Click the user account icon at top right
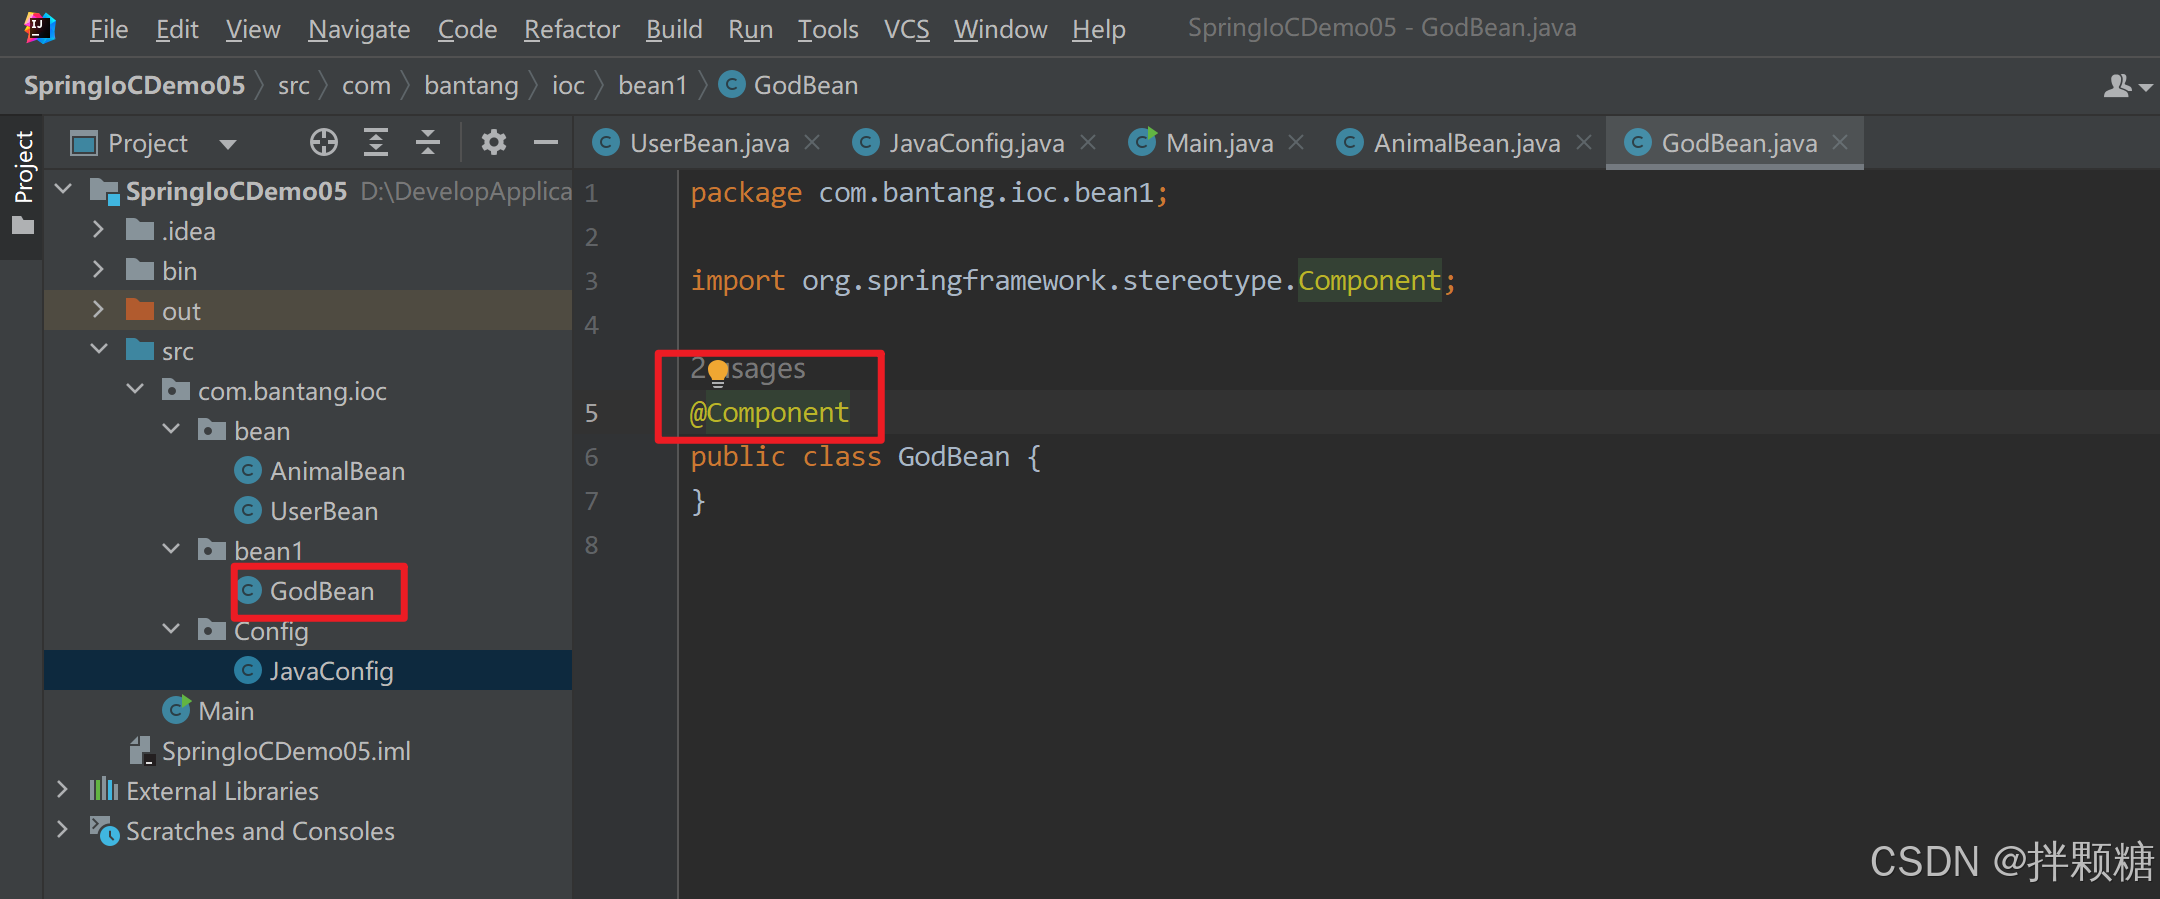The height and width of the screenshot is (899, 2160). (2127, 86)
